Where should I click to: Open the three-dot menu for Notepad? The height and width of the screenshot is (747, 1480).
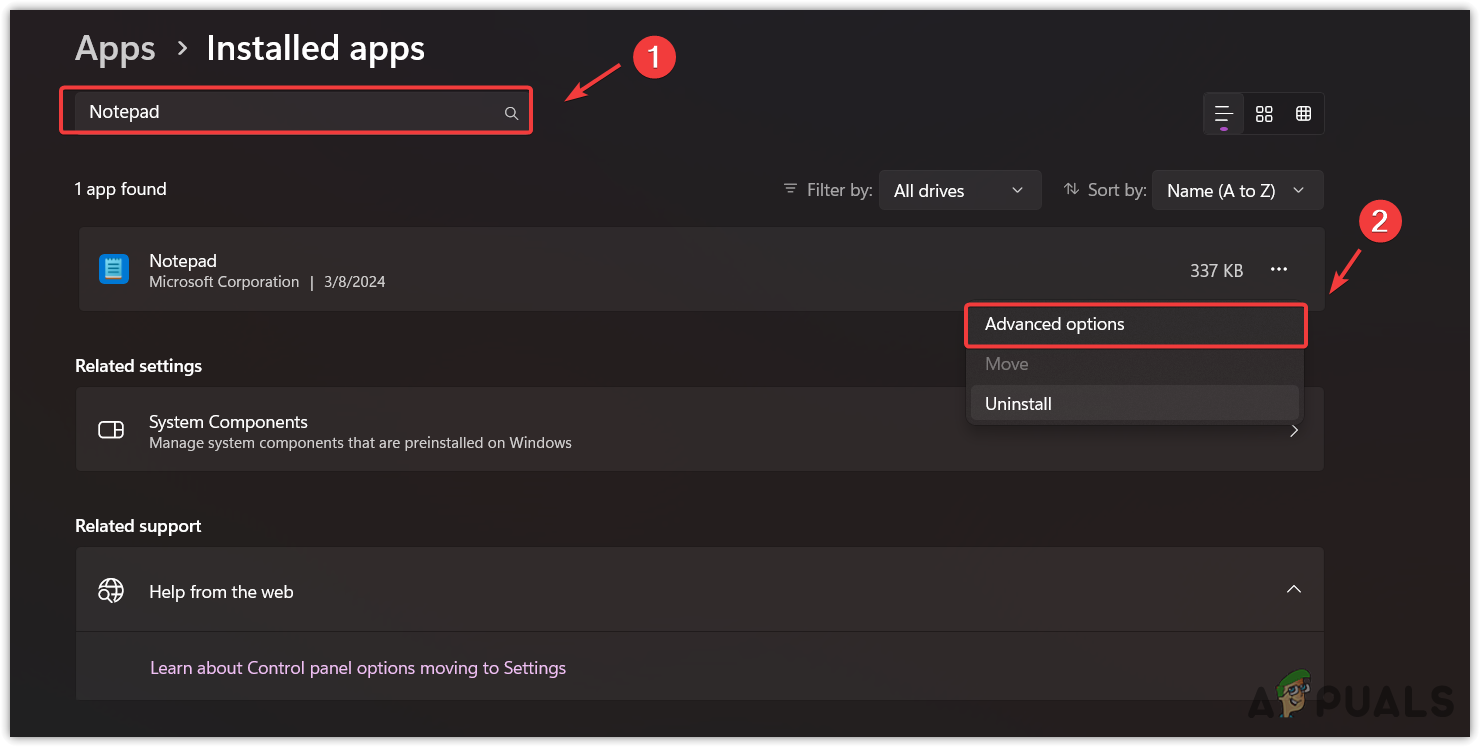(1278, 270)
